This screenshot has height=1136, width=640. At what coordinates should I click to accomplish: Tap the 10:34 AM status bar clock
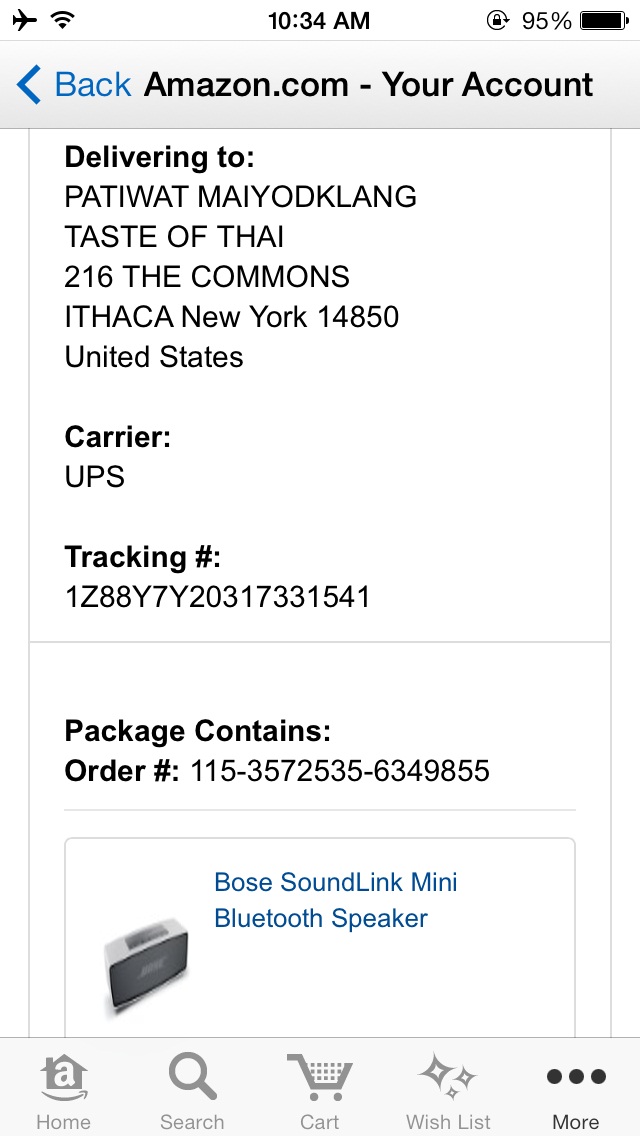point(319,20)
